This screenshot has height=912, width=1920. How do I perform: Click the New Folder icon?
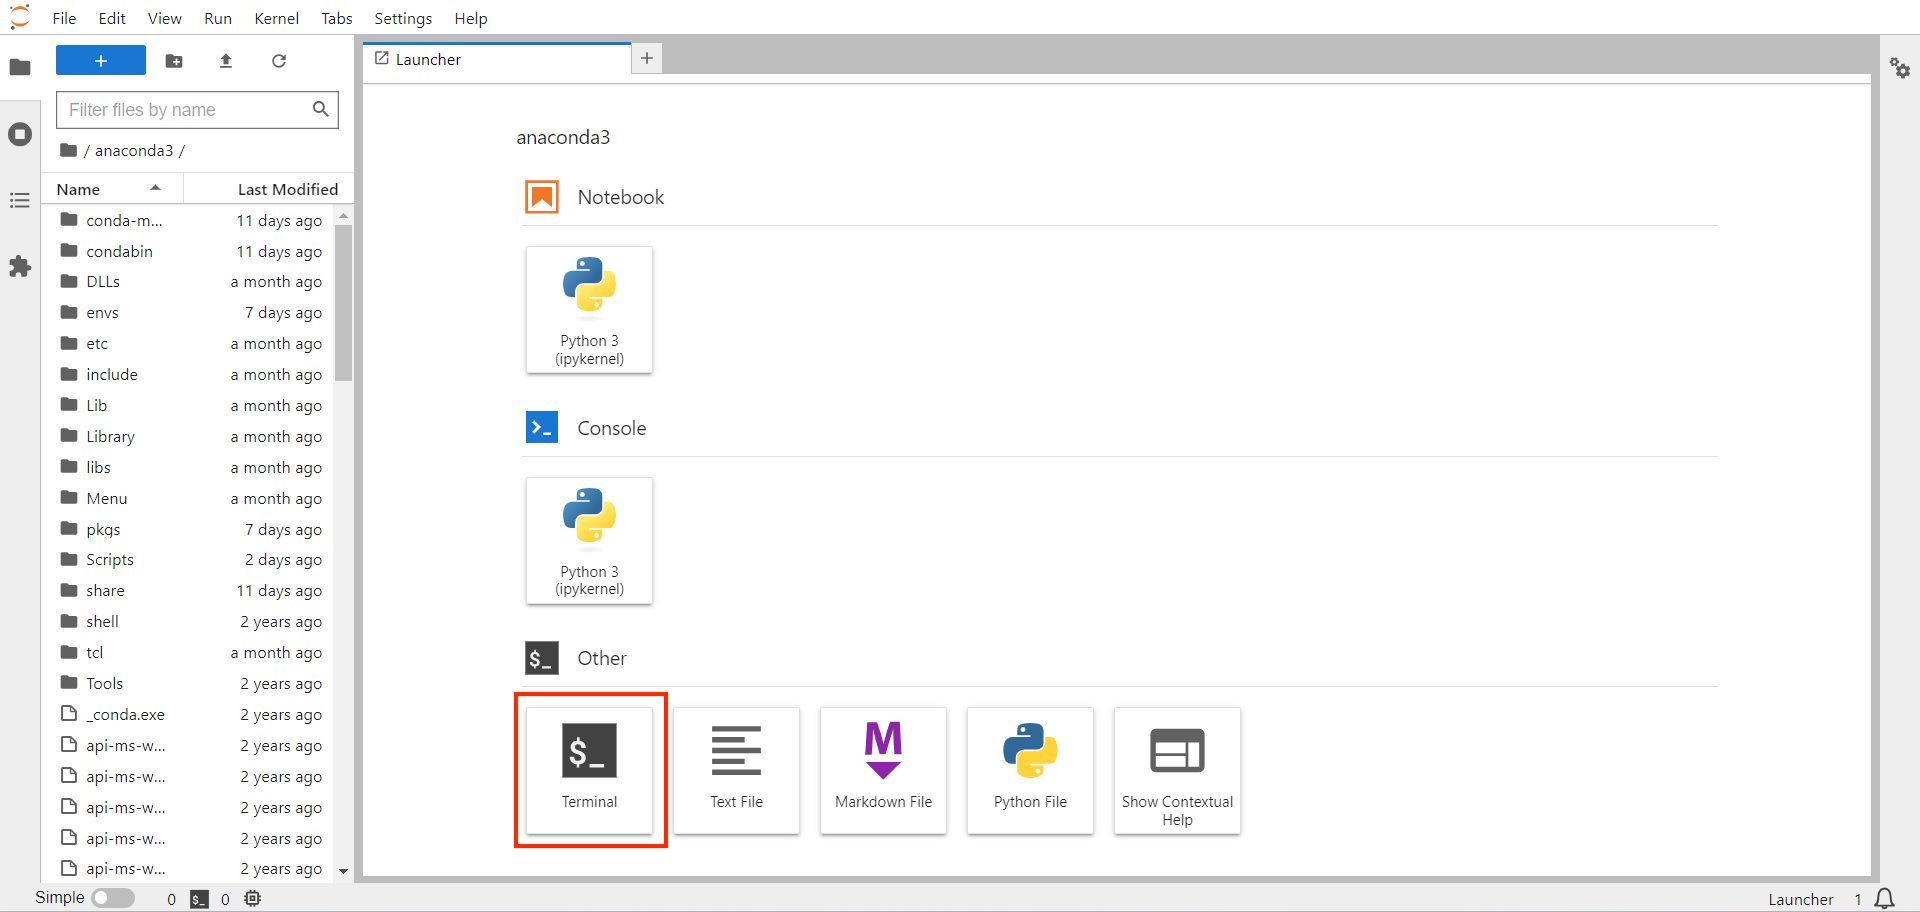coord(174,61)
